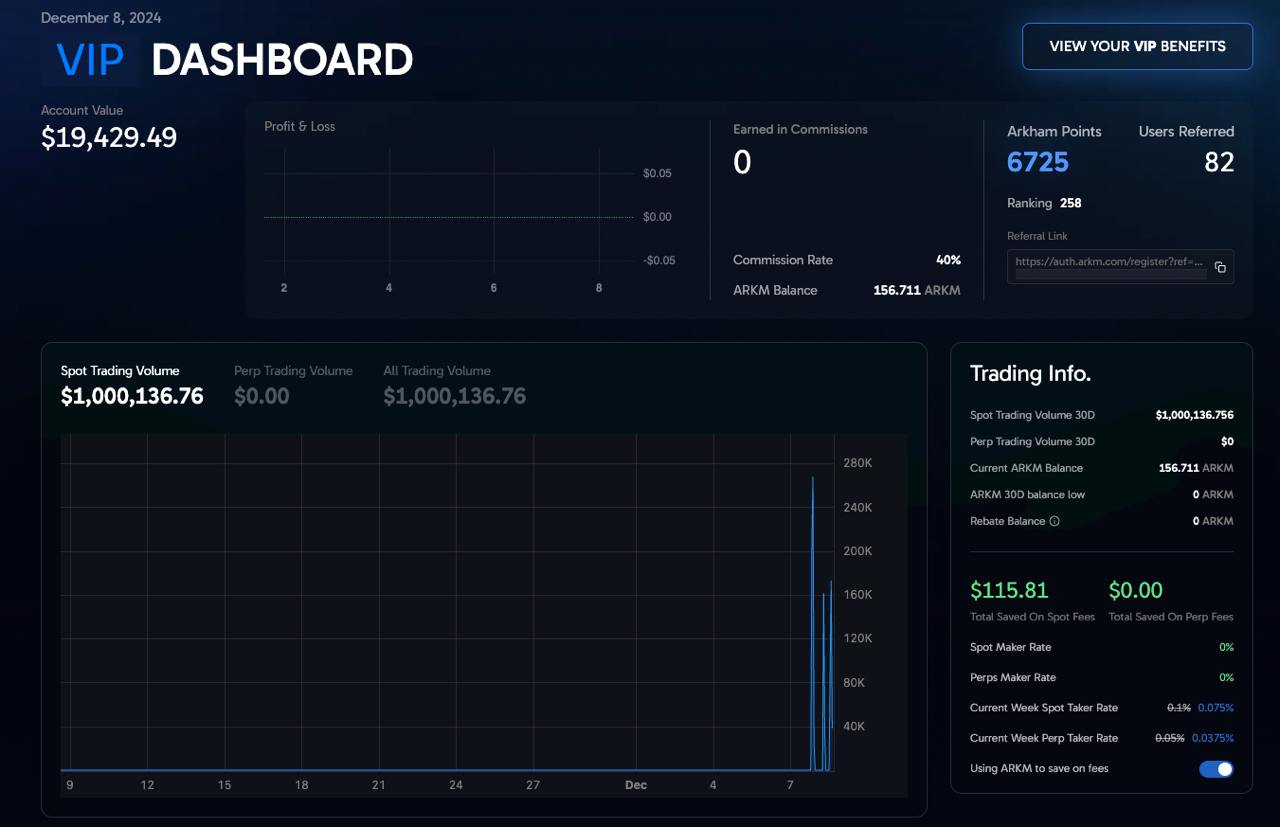This screenshot has width=1280, height=827.
Task: Click the $115.81 total saved on spot fees
Action: click(x=1009, y=590)
